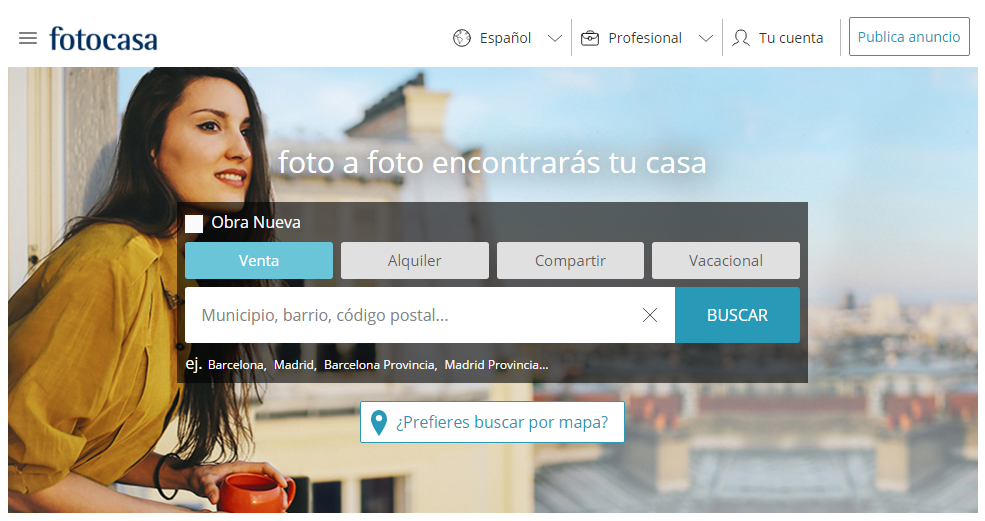Click the user account icon
Viewport: 985px width, 521px height.
[741, 38]
